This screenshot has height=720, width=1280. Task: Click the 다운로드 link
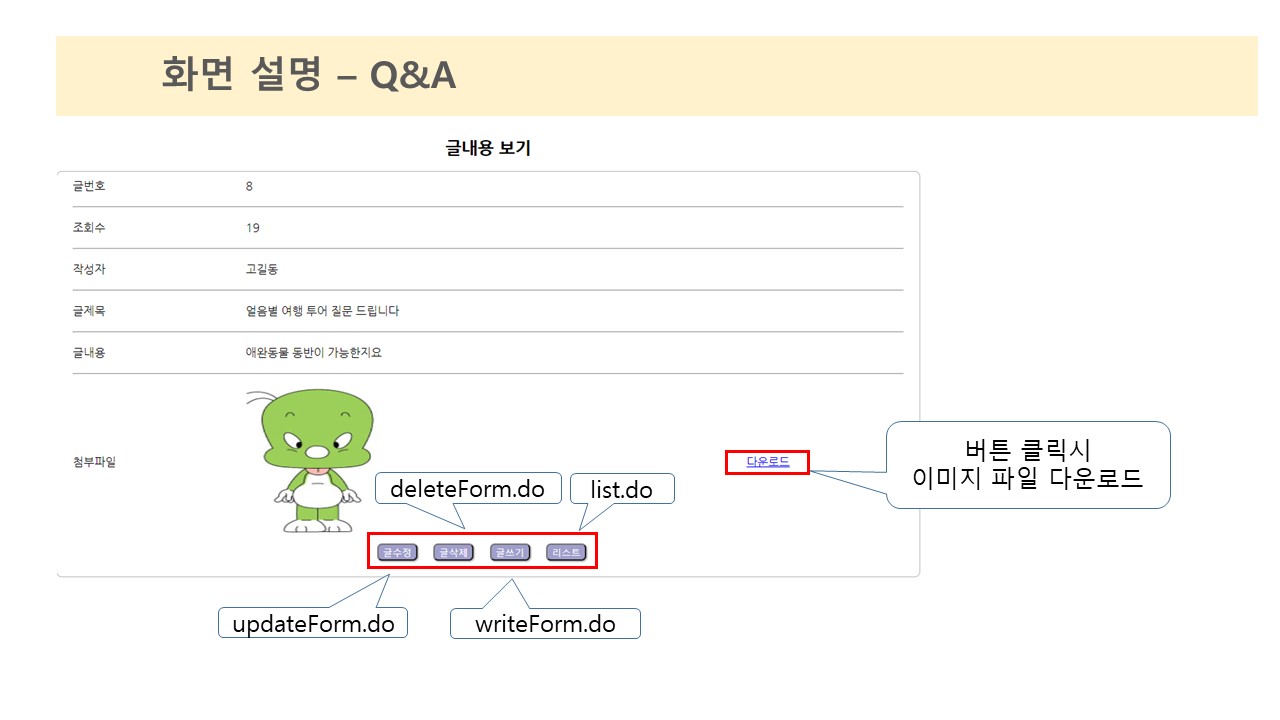[x=767, y=462]
